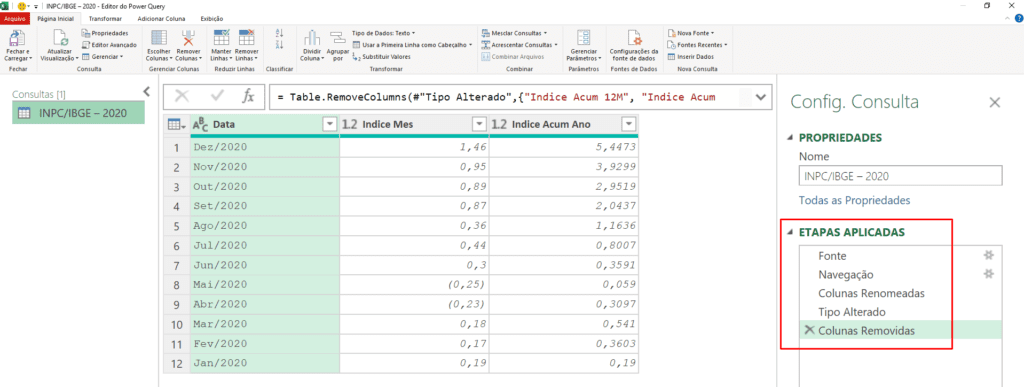Switch to the Exibição tab

coord(212,19)
